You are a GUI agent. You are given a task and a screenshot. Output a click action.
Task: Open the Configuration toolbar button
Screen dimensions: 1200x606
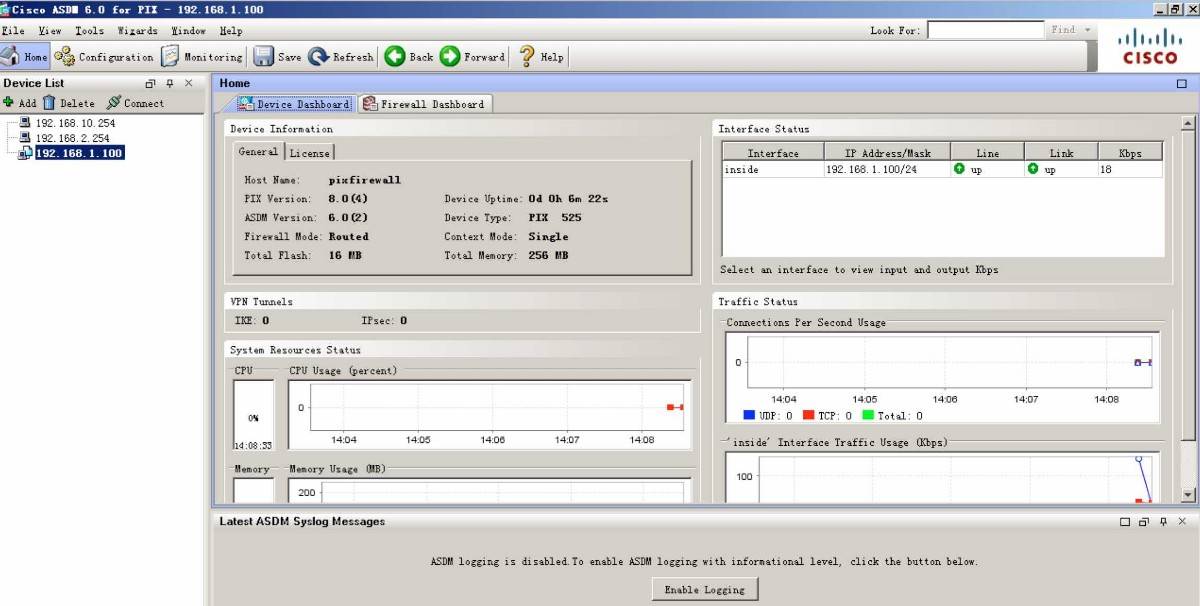[104, 57]
